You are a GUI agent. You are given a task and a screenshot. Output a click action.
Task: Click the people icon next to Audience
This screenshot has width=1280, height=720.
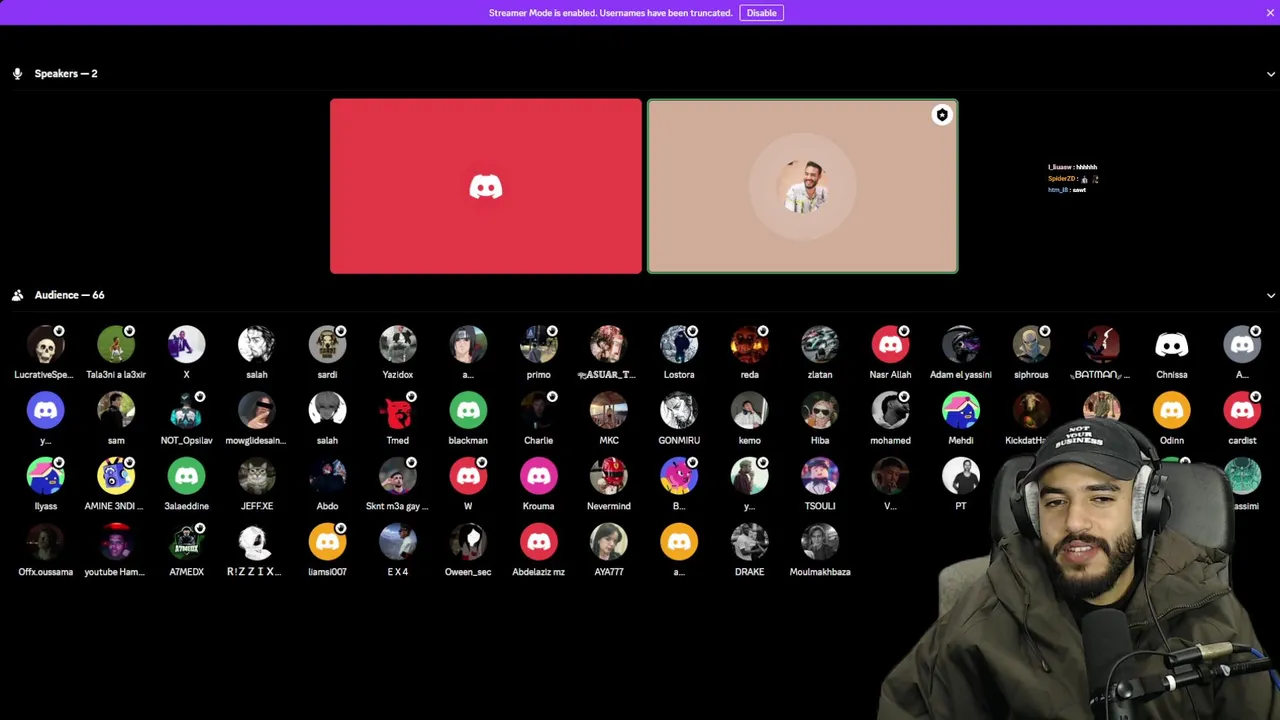pyautogui.click(x=17, y=295)
